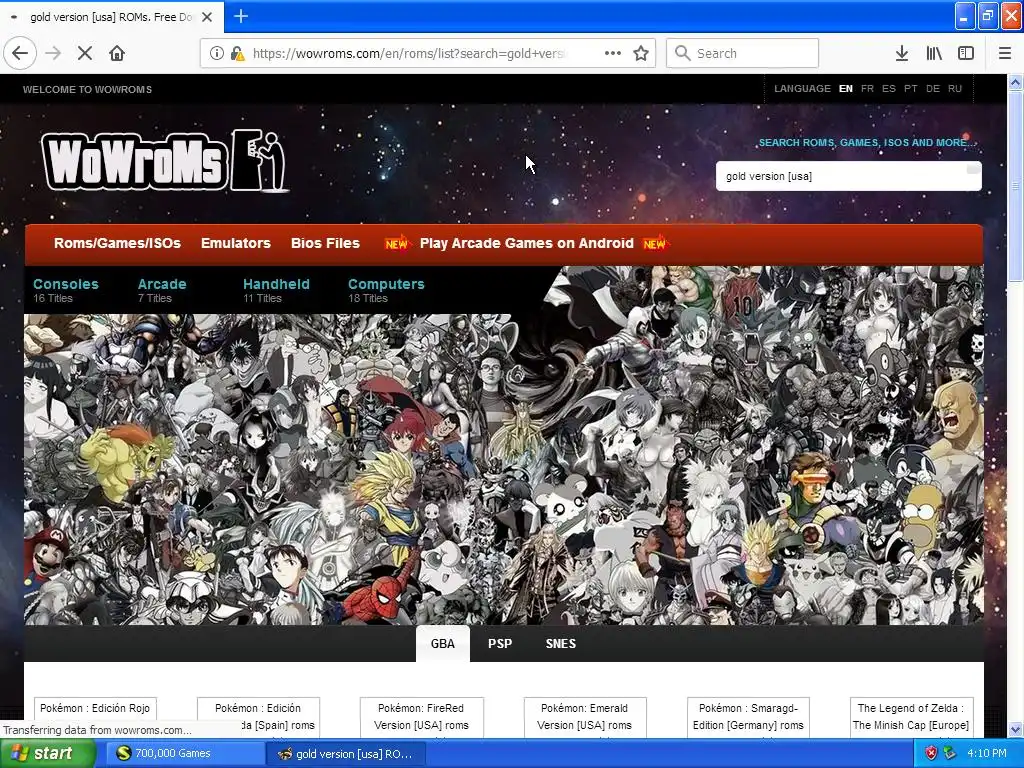
Task: Open page actions three-dot menu
Action: click(x=613, y=53)
